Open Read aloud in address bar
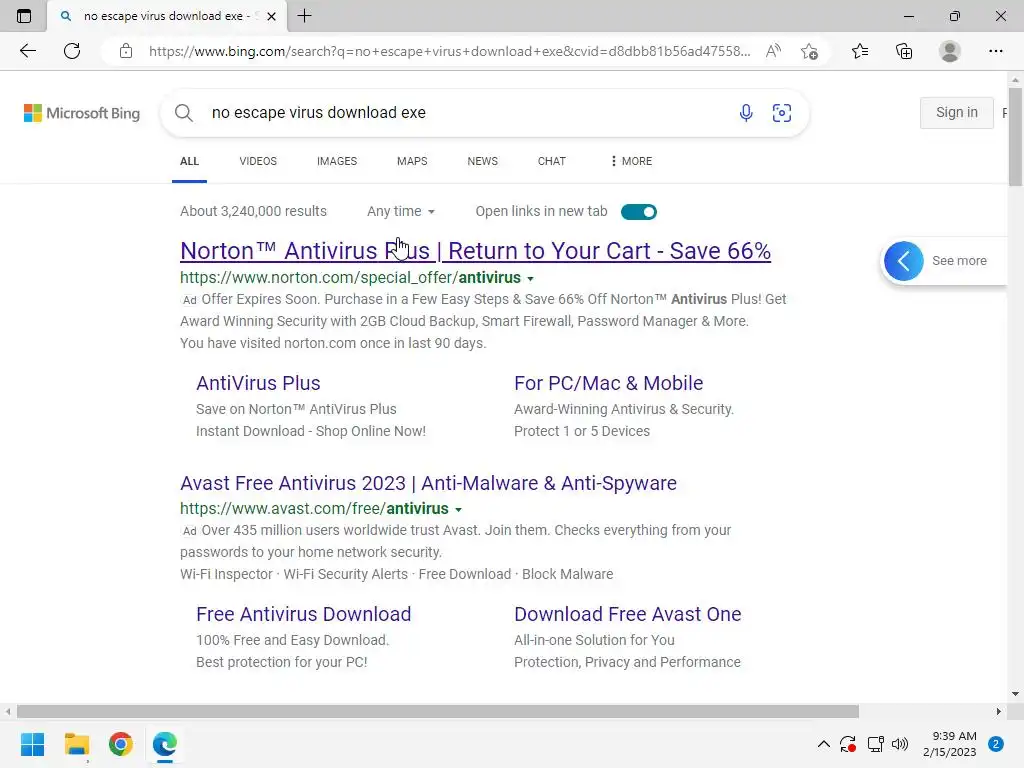 point(773,51)
